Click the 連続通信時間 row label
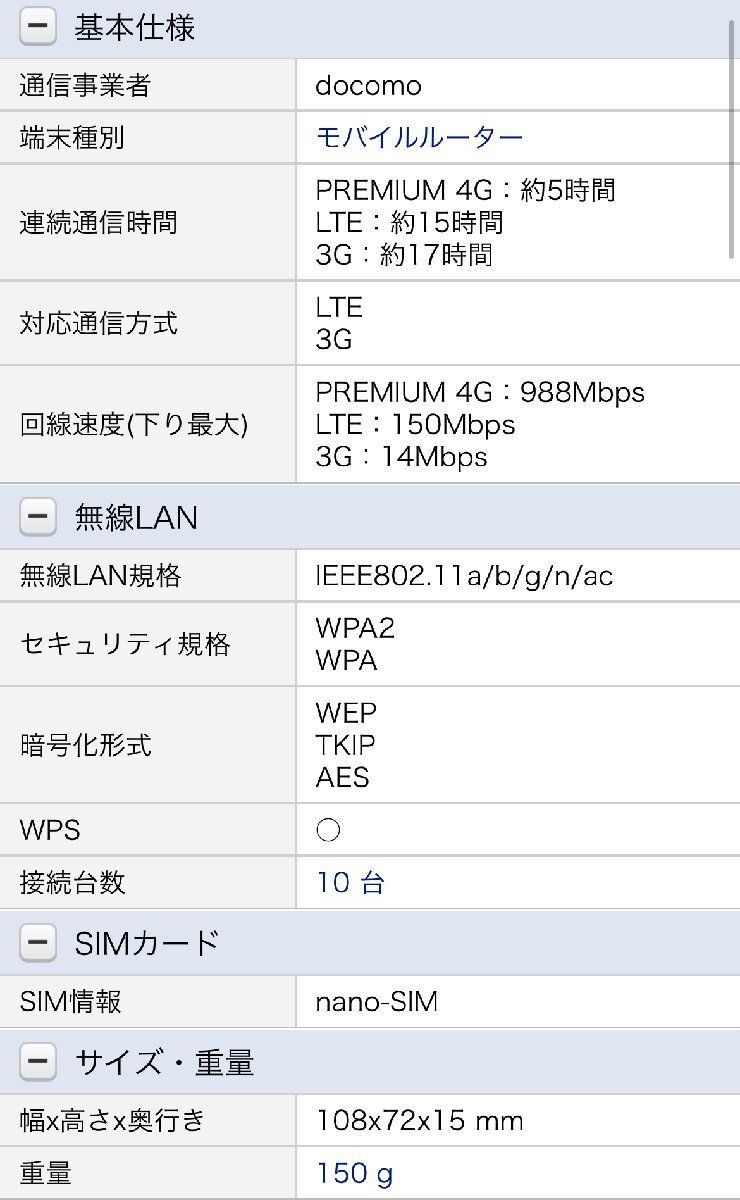Viewport: 740px width, 1200px height. [98, 222]
